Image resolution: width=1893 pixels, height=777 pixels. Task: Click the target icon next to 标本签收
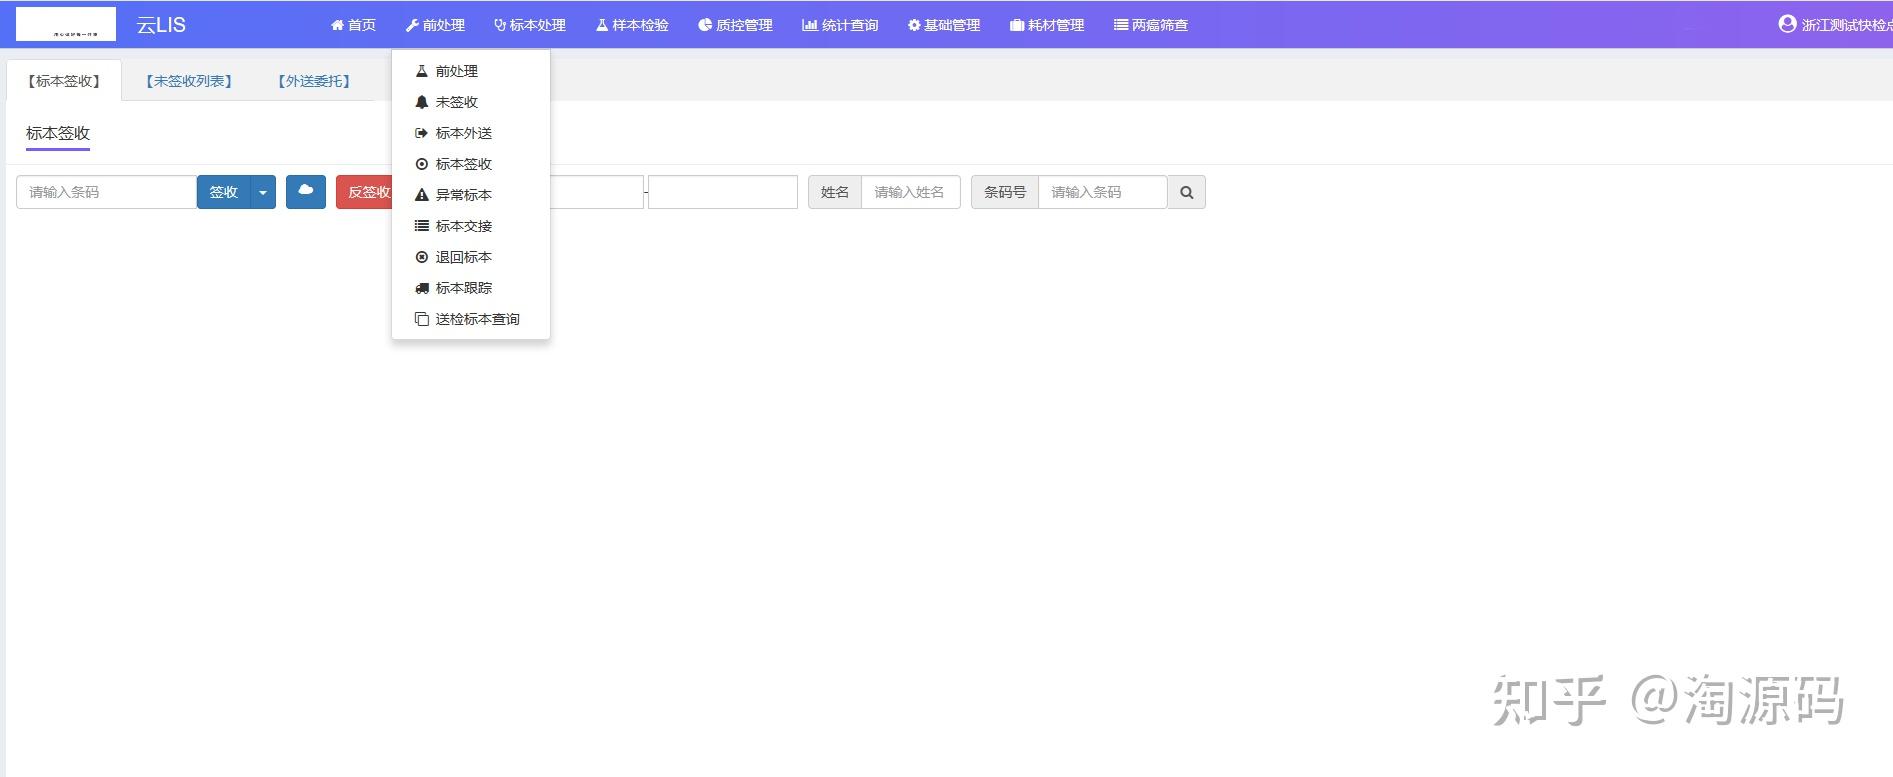pyautogui.click(x=422, y=164)
